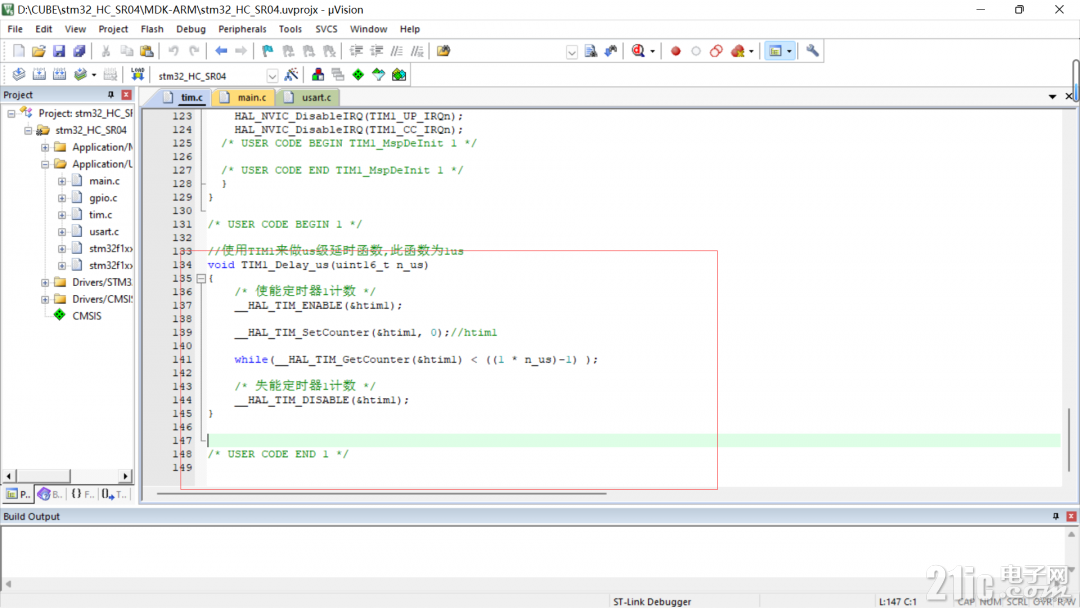Expand main.c dependencies in project tree
The width and height of the screenshot is (1080, 608).
[x=62, y=181]
